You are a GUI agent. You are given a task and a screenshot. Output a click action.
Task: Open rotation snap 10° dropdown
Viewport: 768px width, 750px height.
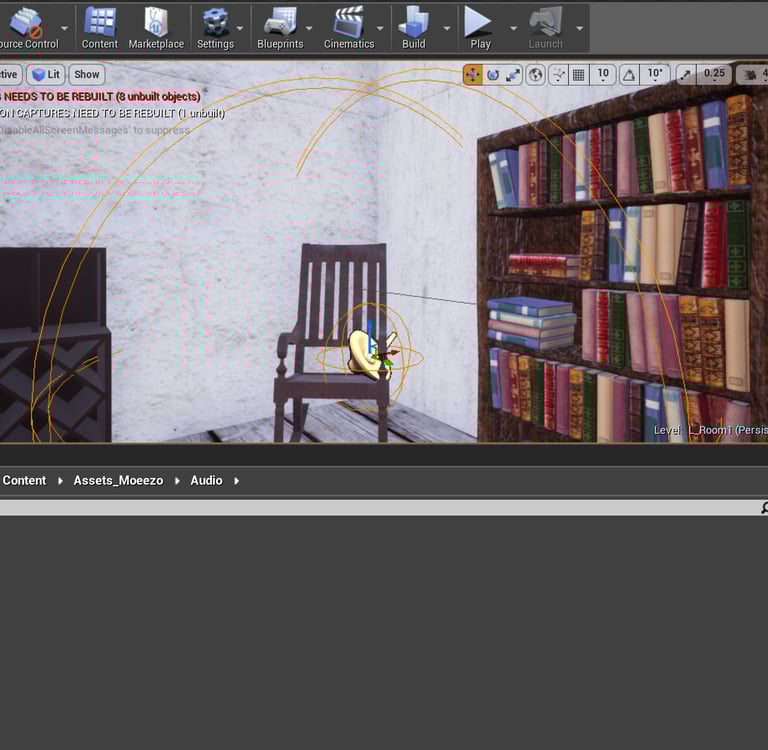click(655, 75)
